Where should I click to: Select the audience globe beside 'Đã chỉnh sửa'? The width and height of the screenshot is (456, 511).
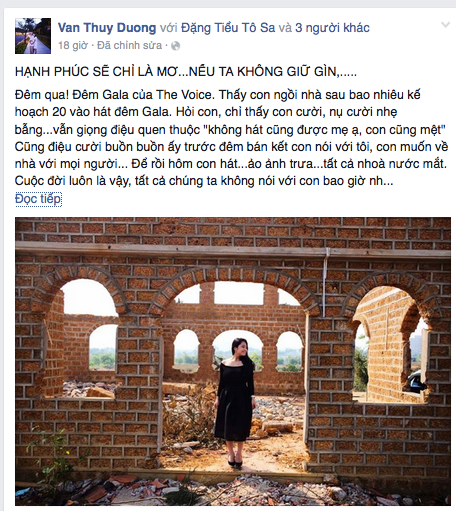(x=175, y=46)
